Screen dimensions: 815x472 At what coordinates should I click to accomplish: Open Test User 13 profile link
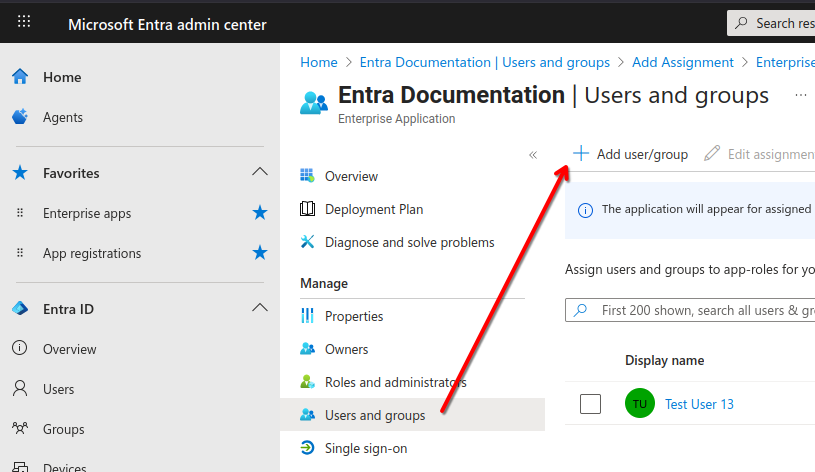(x=699, y=404)
